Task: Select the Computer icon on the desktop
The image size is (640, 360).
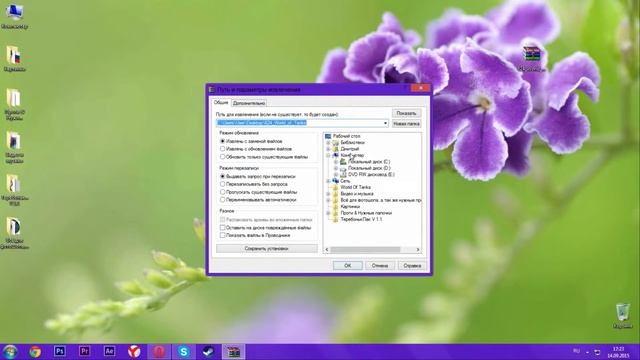Action: click(x=14, y=16)
